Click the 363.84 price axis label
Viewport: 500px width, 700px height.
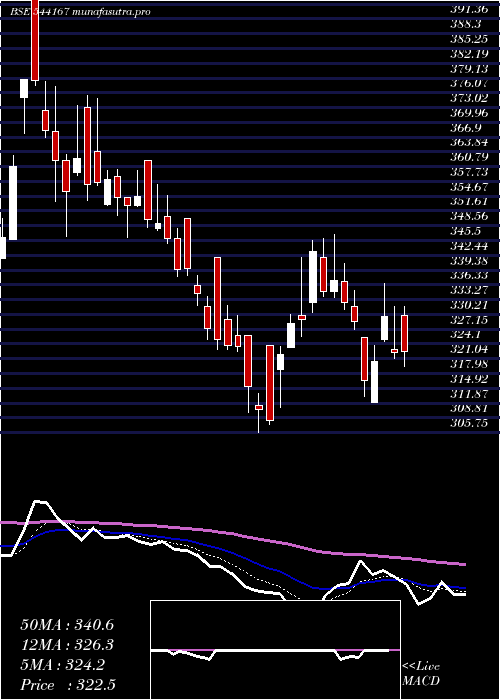coord(469,142)
